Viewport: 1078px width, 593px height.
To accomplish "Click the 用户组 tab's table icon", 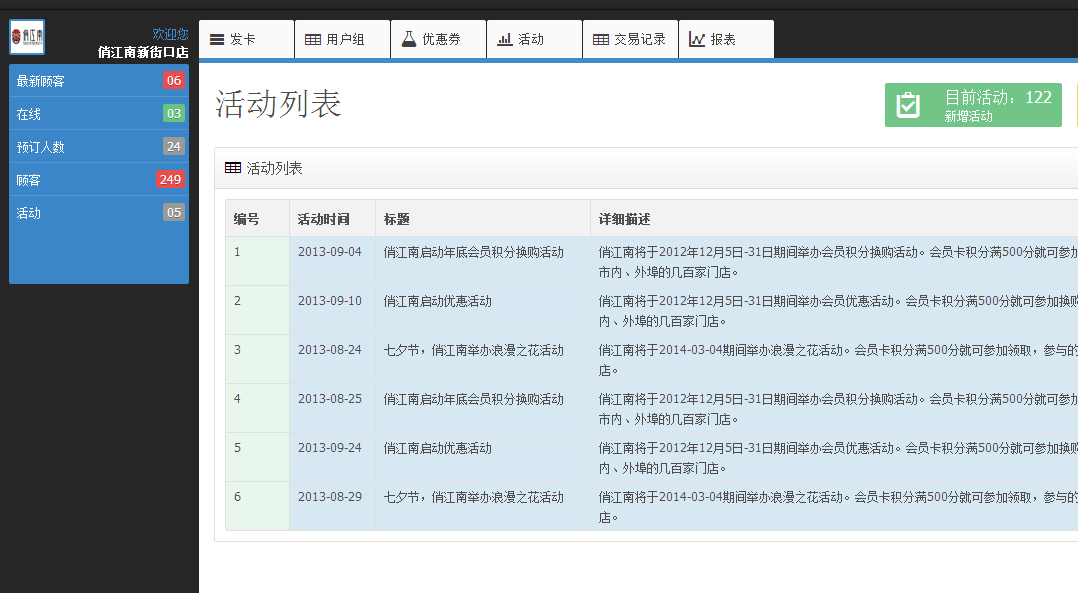I will [x=313, y=40].
